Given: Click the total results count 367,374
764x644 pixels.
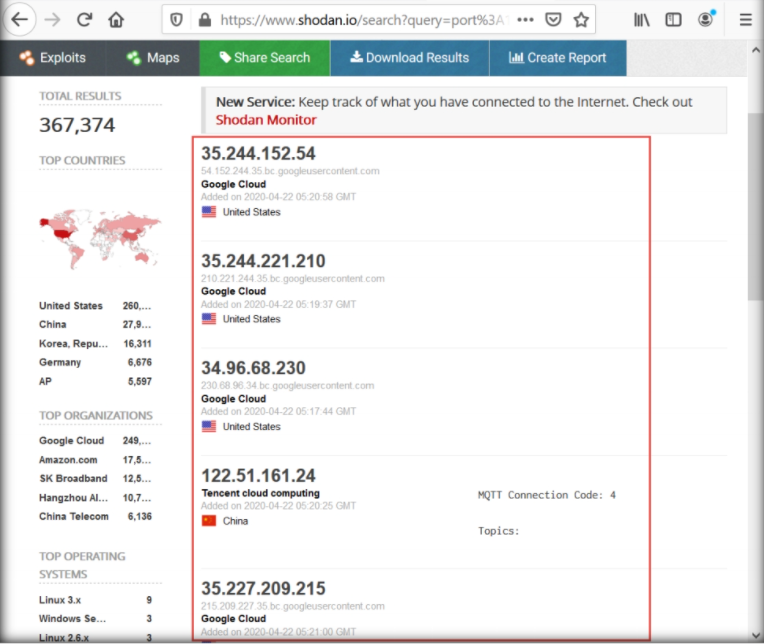Looking at the screenshot, I should (77, 125).
